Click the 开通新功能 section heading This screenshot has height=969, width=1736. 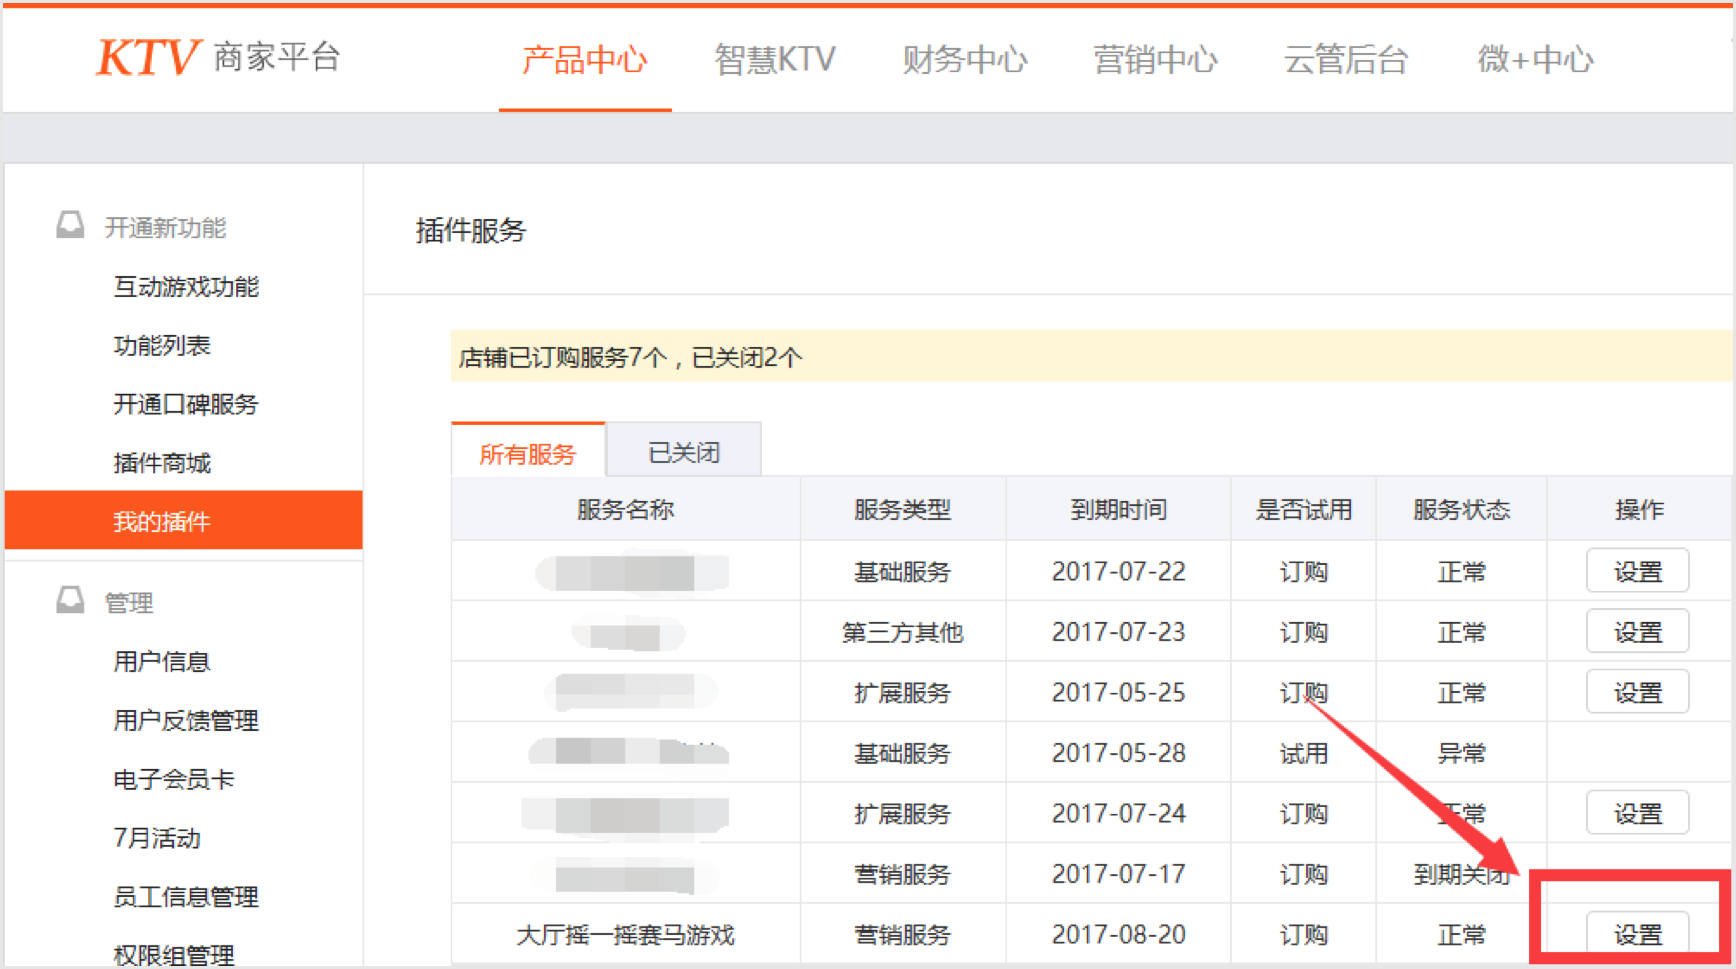(x=165, y=228)
